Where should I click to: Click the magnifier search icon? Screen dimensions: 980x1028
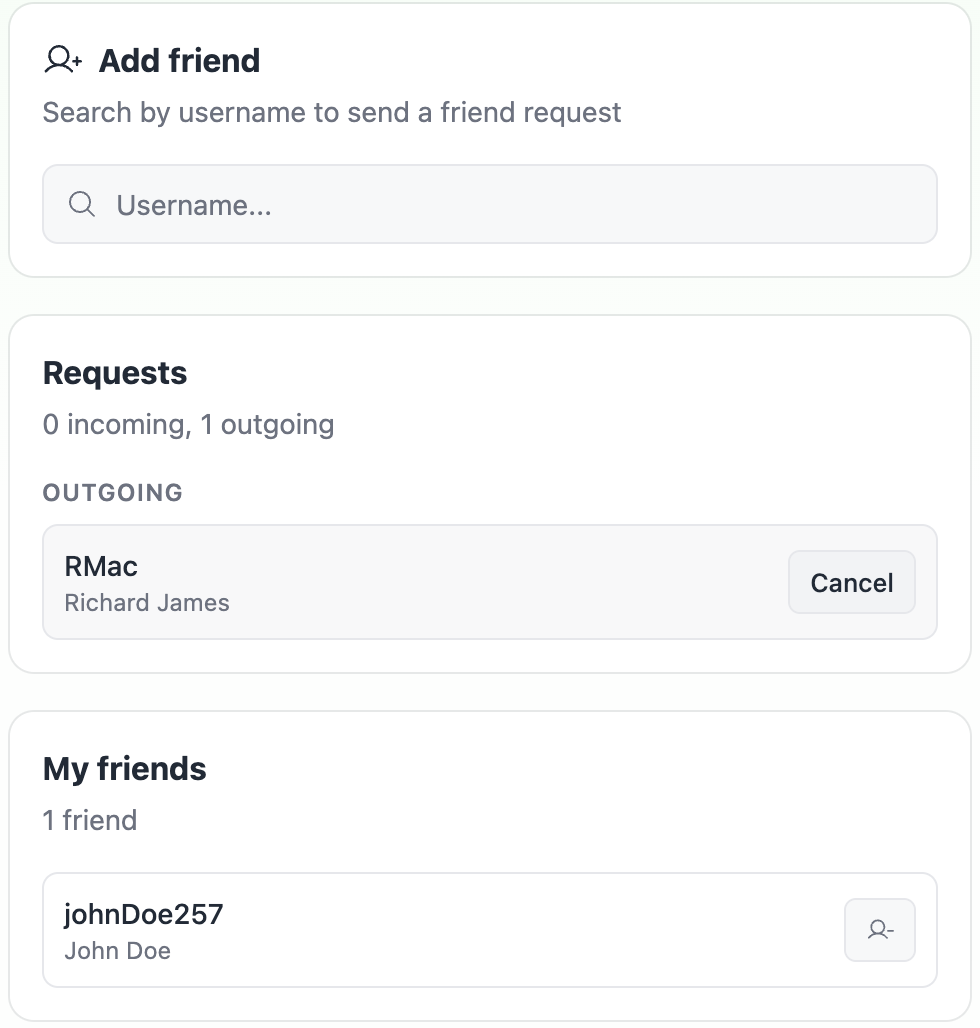[x=82, y=205]
